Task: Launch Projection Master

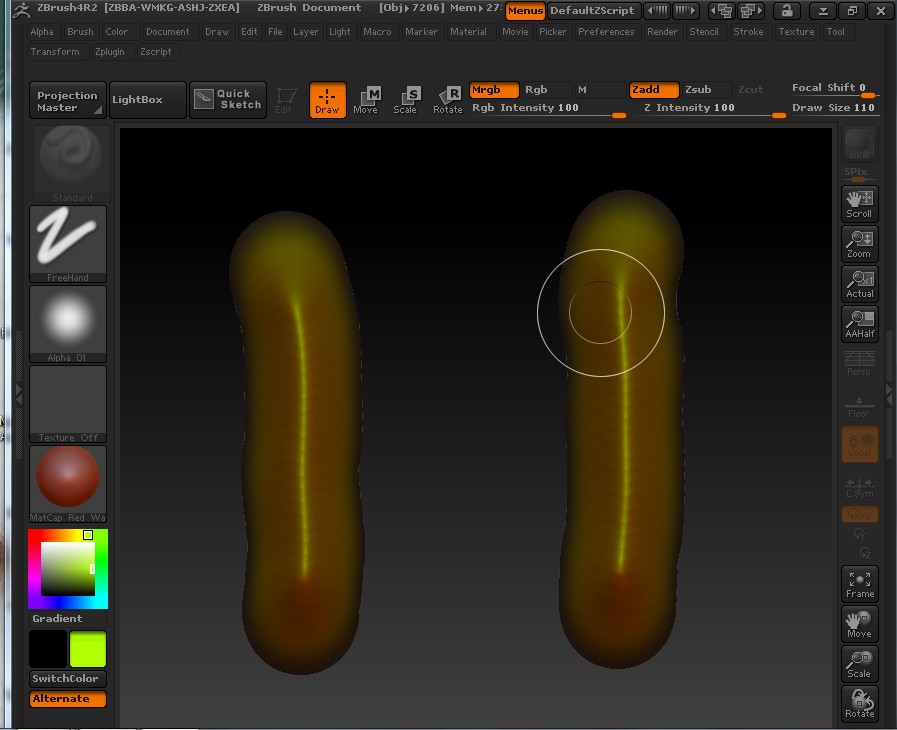Action: click(67, 100)
